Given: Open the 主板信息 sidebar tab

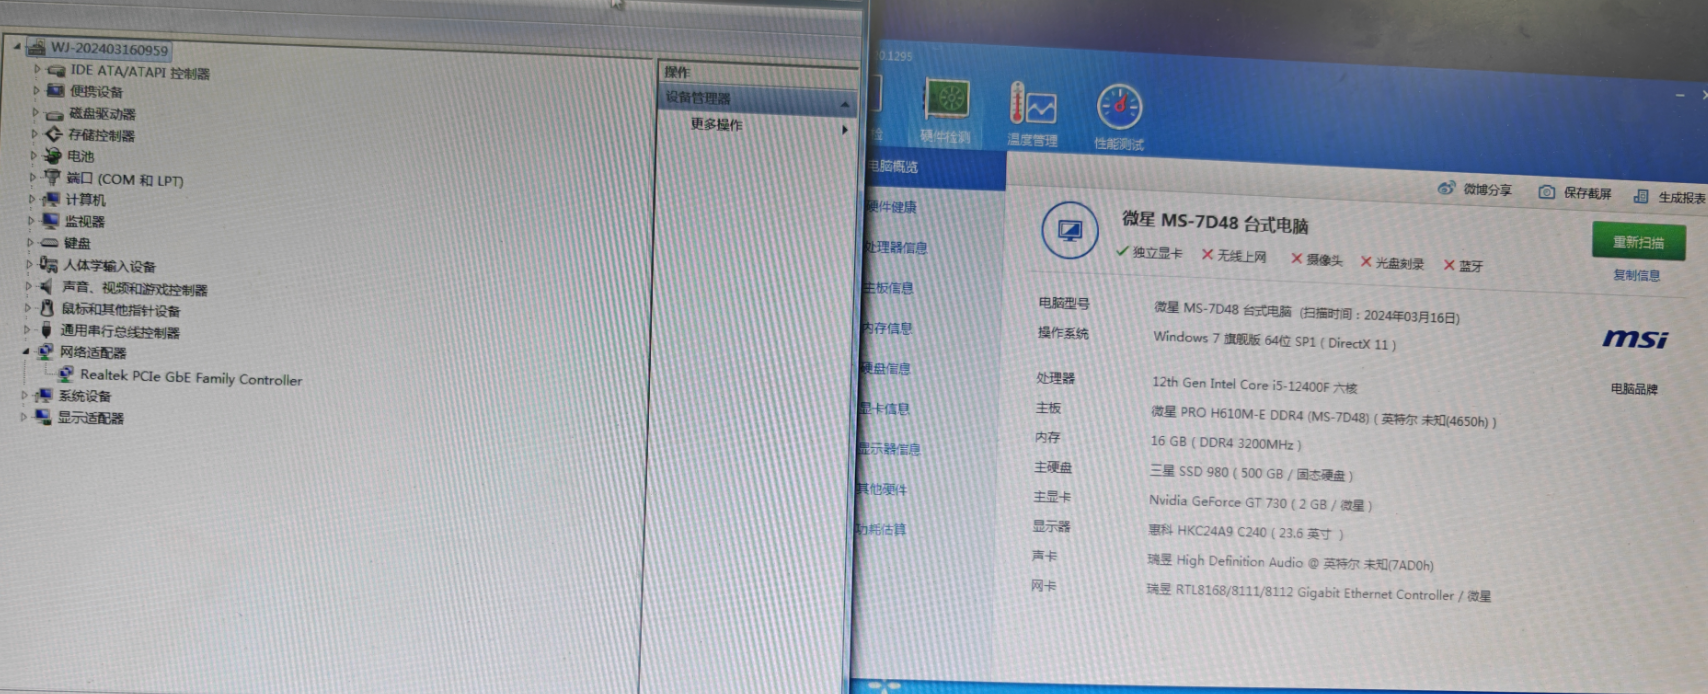Looking at the screenshot, I should click(x=887, y=287).
